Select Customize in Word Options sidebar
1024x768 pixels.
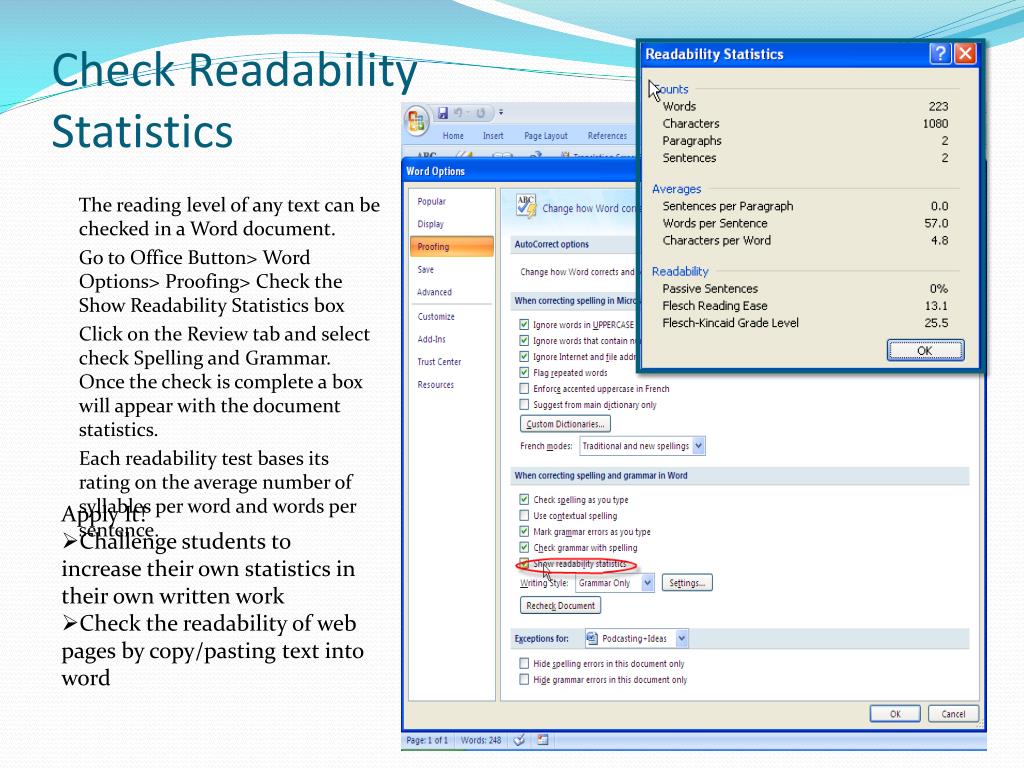click(451, 317)
